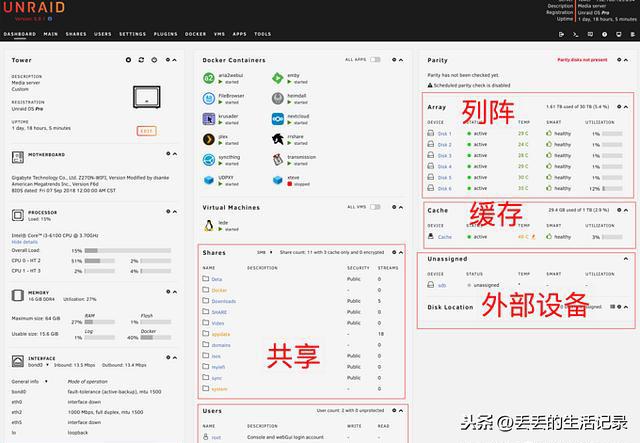
Task: Click the Hide details link under Processor
Action: tap(24, 242)
